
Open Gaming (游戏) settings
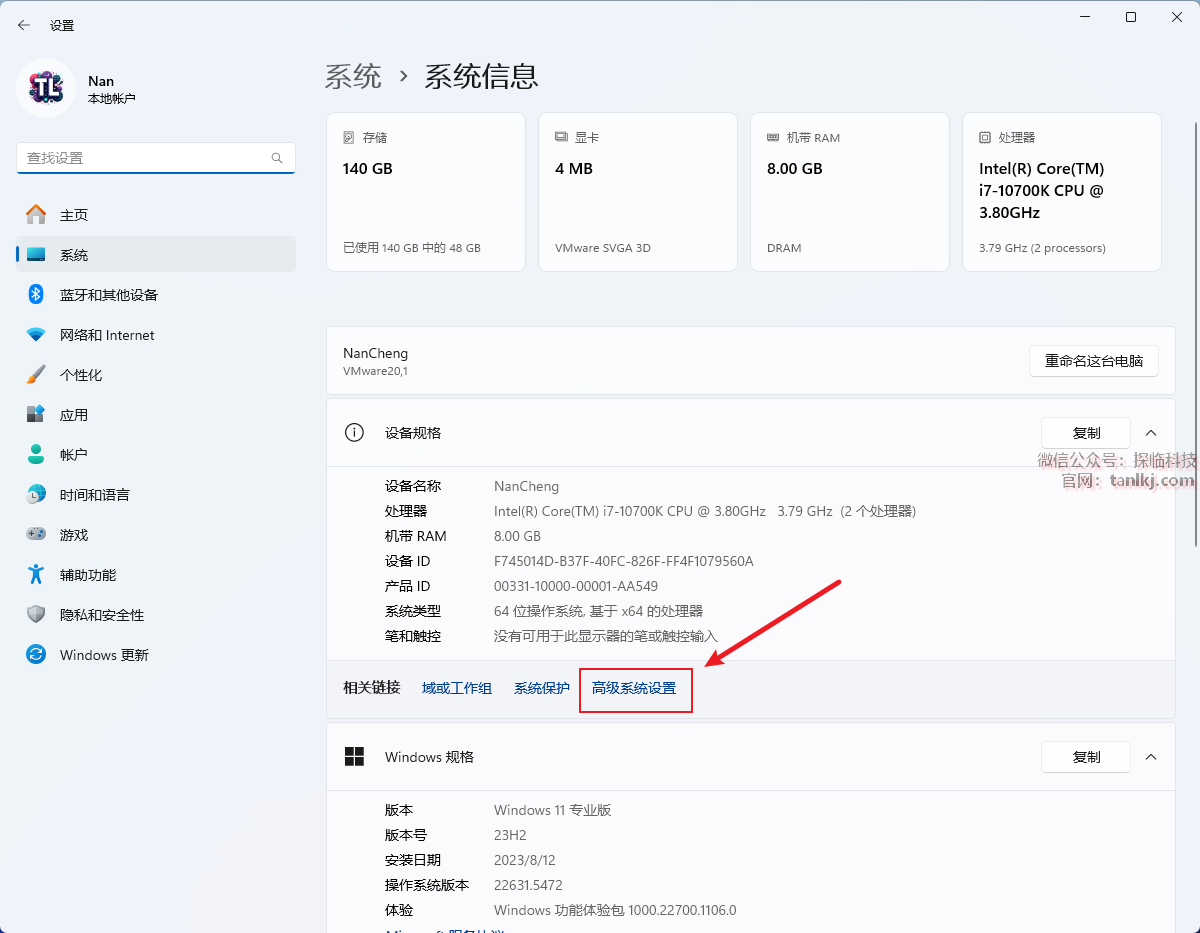click(x=73, y=535)
